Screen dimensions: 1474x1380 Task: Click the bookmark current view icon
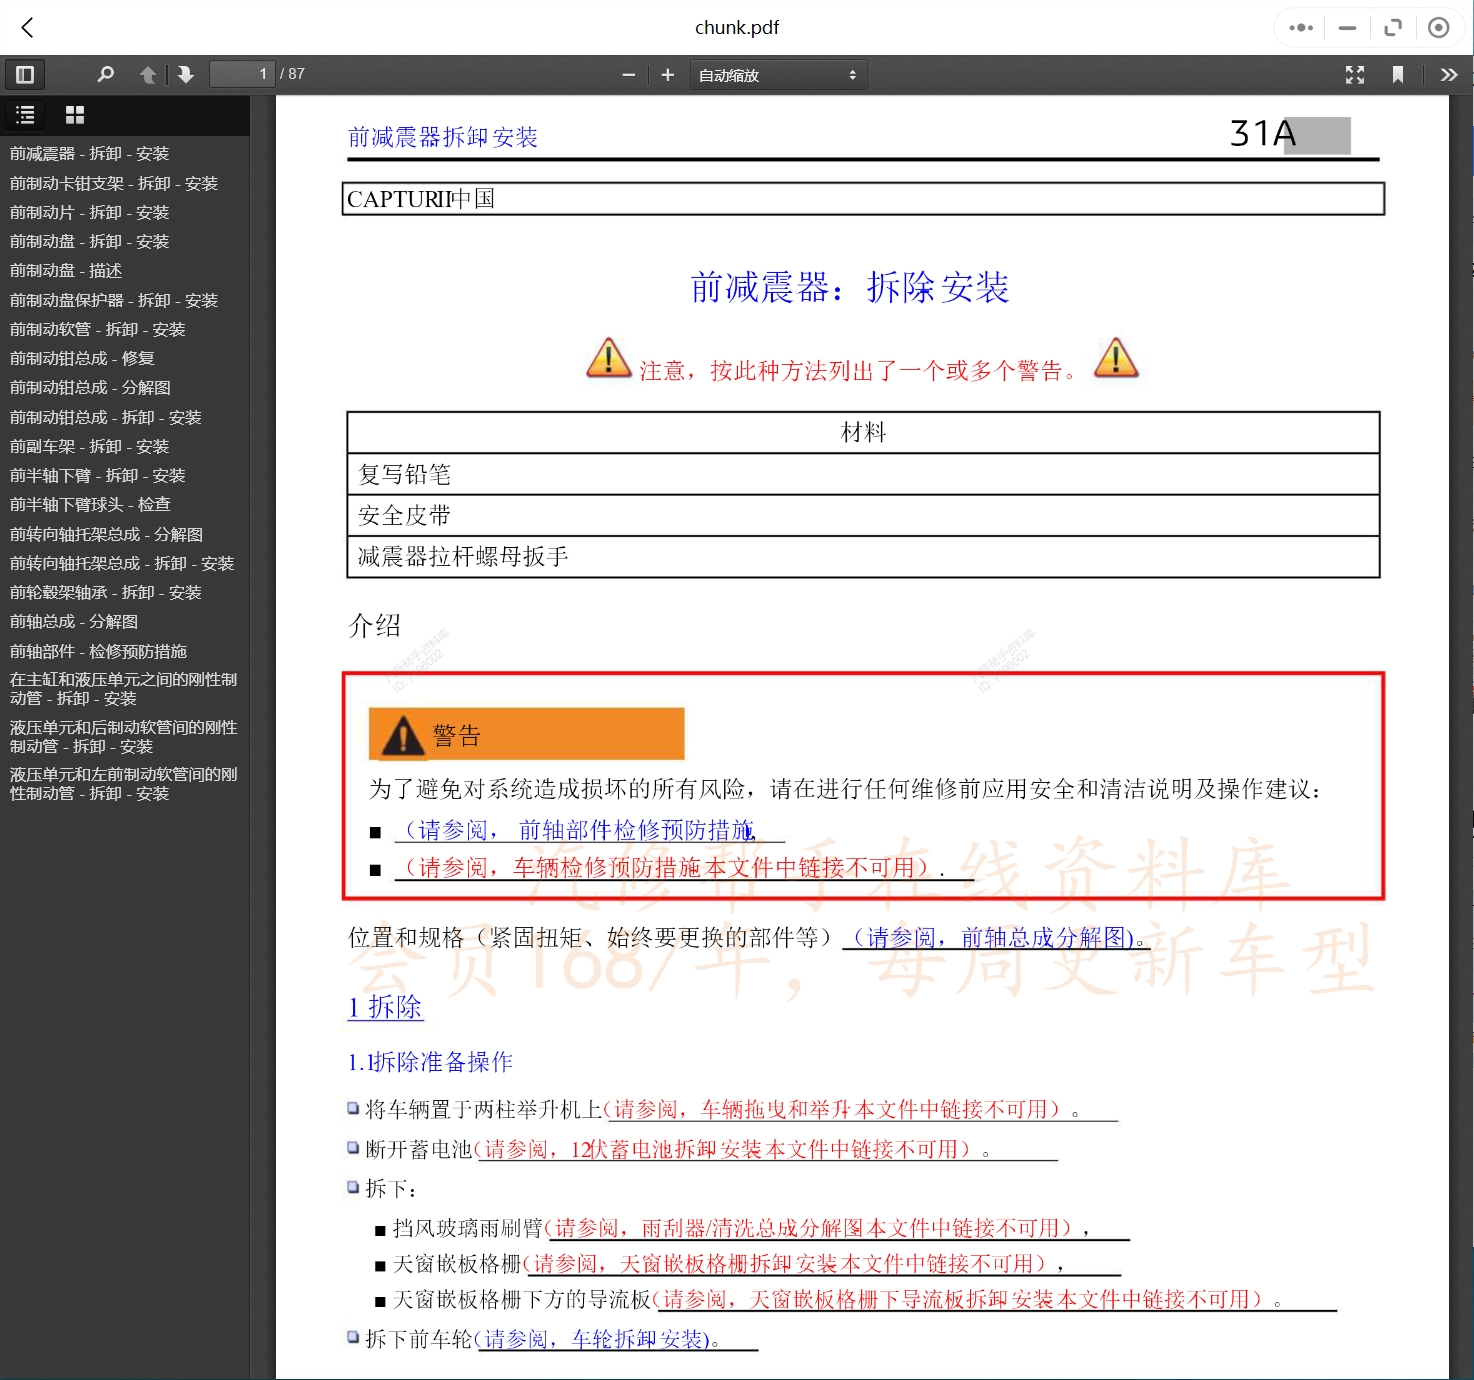coord(1400,74)
